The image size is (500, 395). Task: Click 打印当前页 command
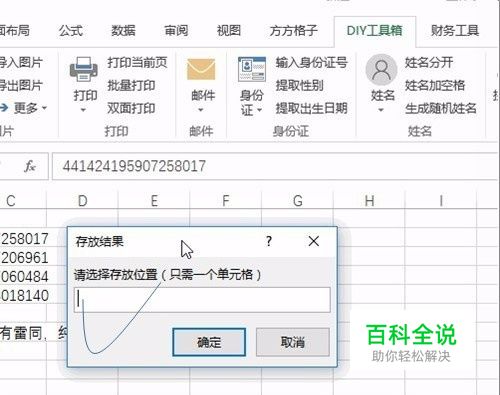(x=137, y=62)
